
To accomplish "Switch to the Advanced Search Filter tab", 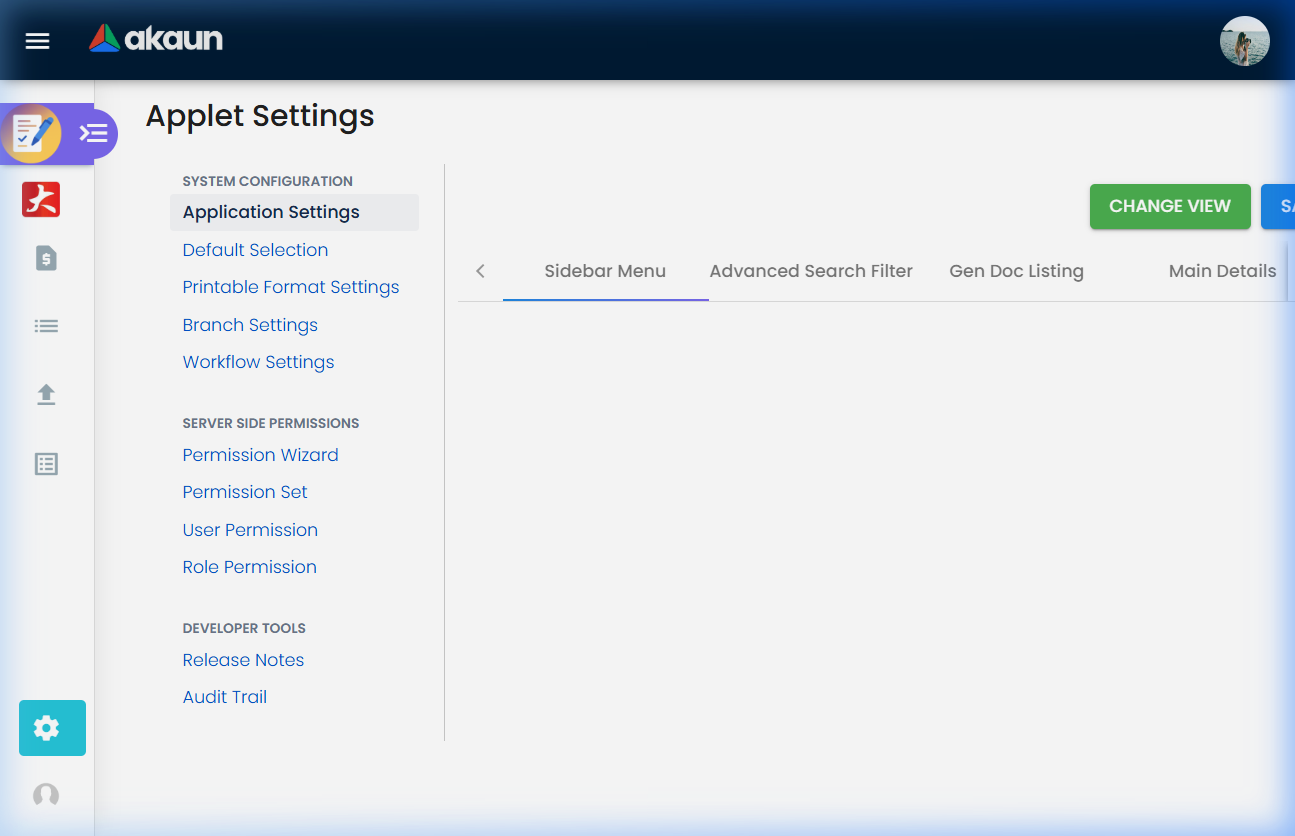I will coord(810,270).
